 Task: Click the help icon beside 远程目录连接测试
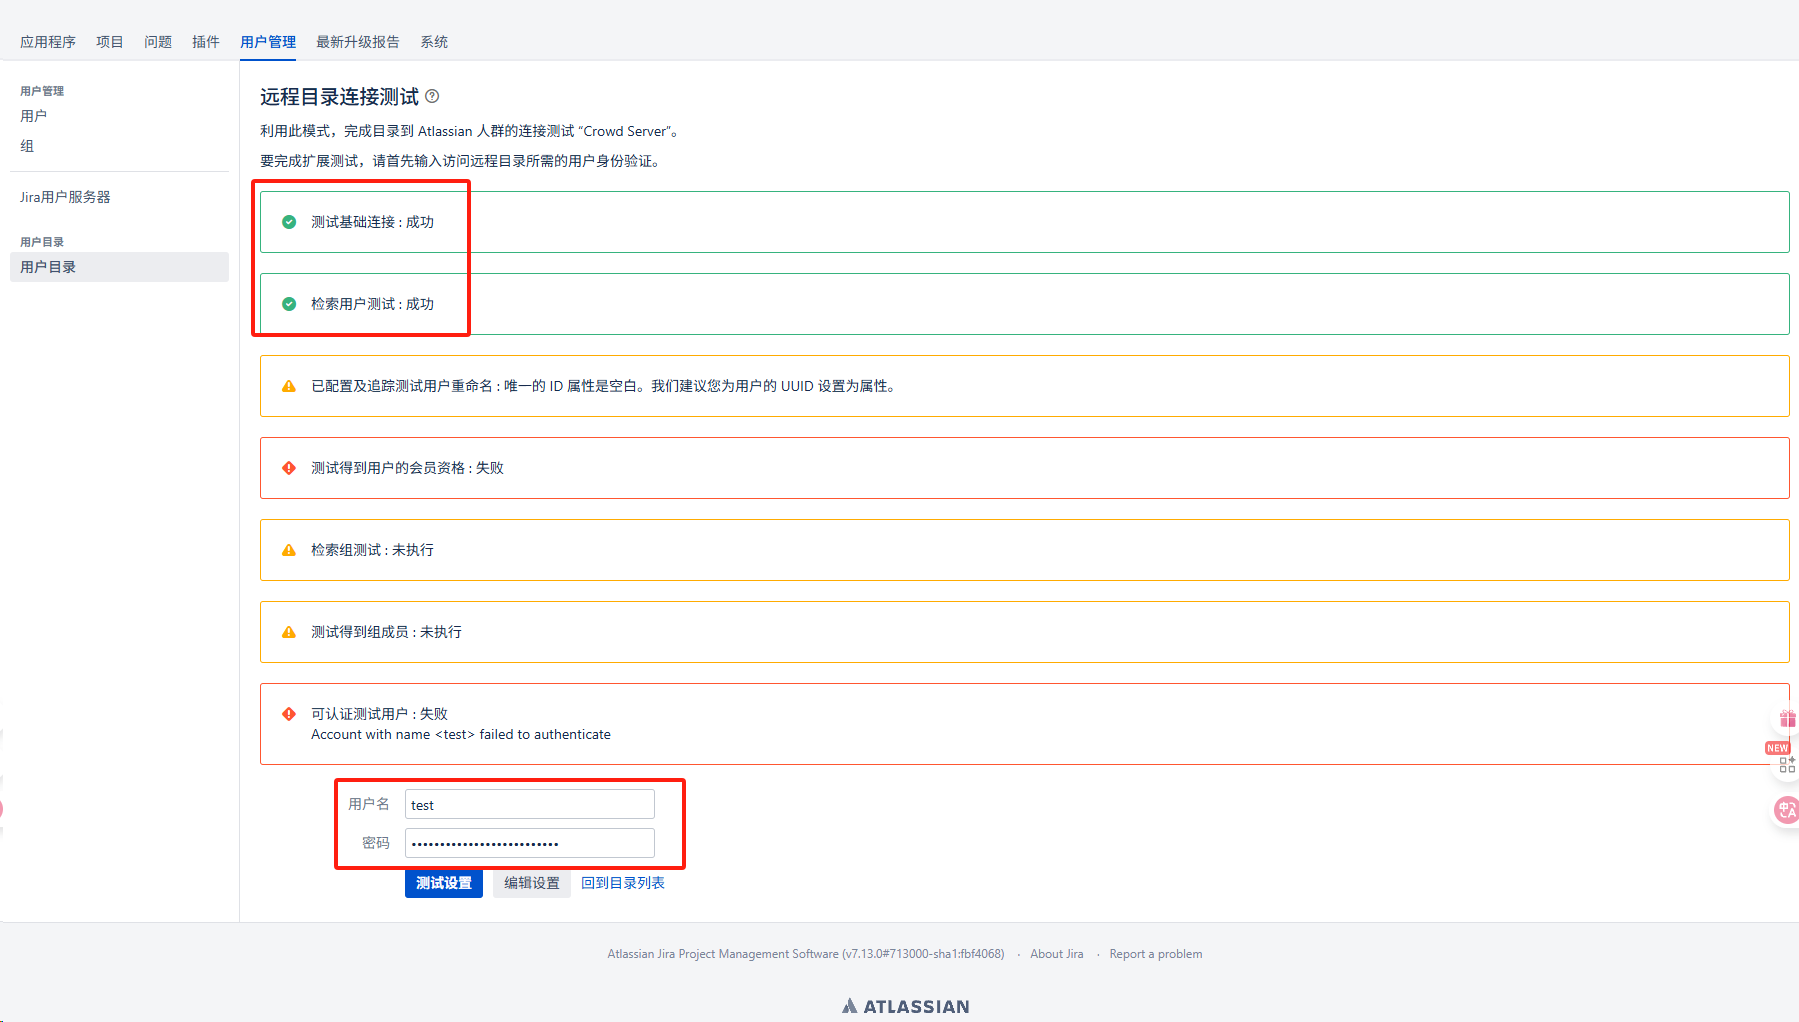click(x=432, y=96)
